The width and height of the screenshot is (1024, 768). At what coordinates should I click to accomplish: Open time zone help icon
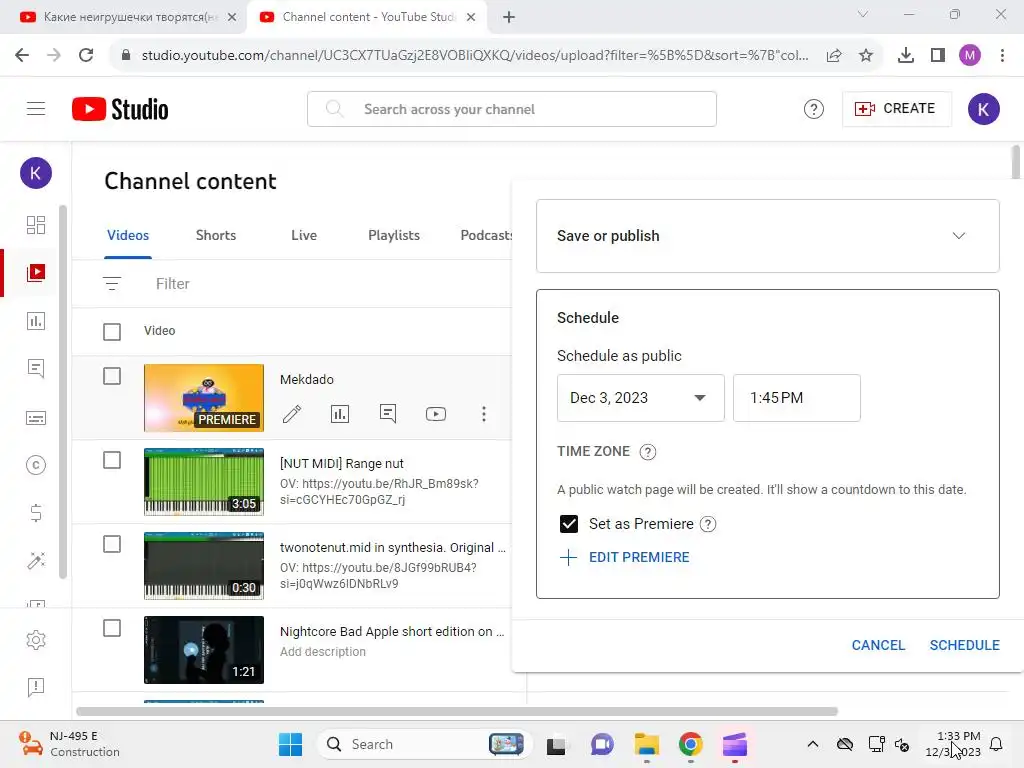(x=647, y=452)
